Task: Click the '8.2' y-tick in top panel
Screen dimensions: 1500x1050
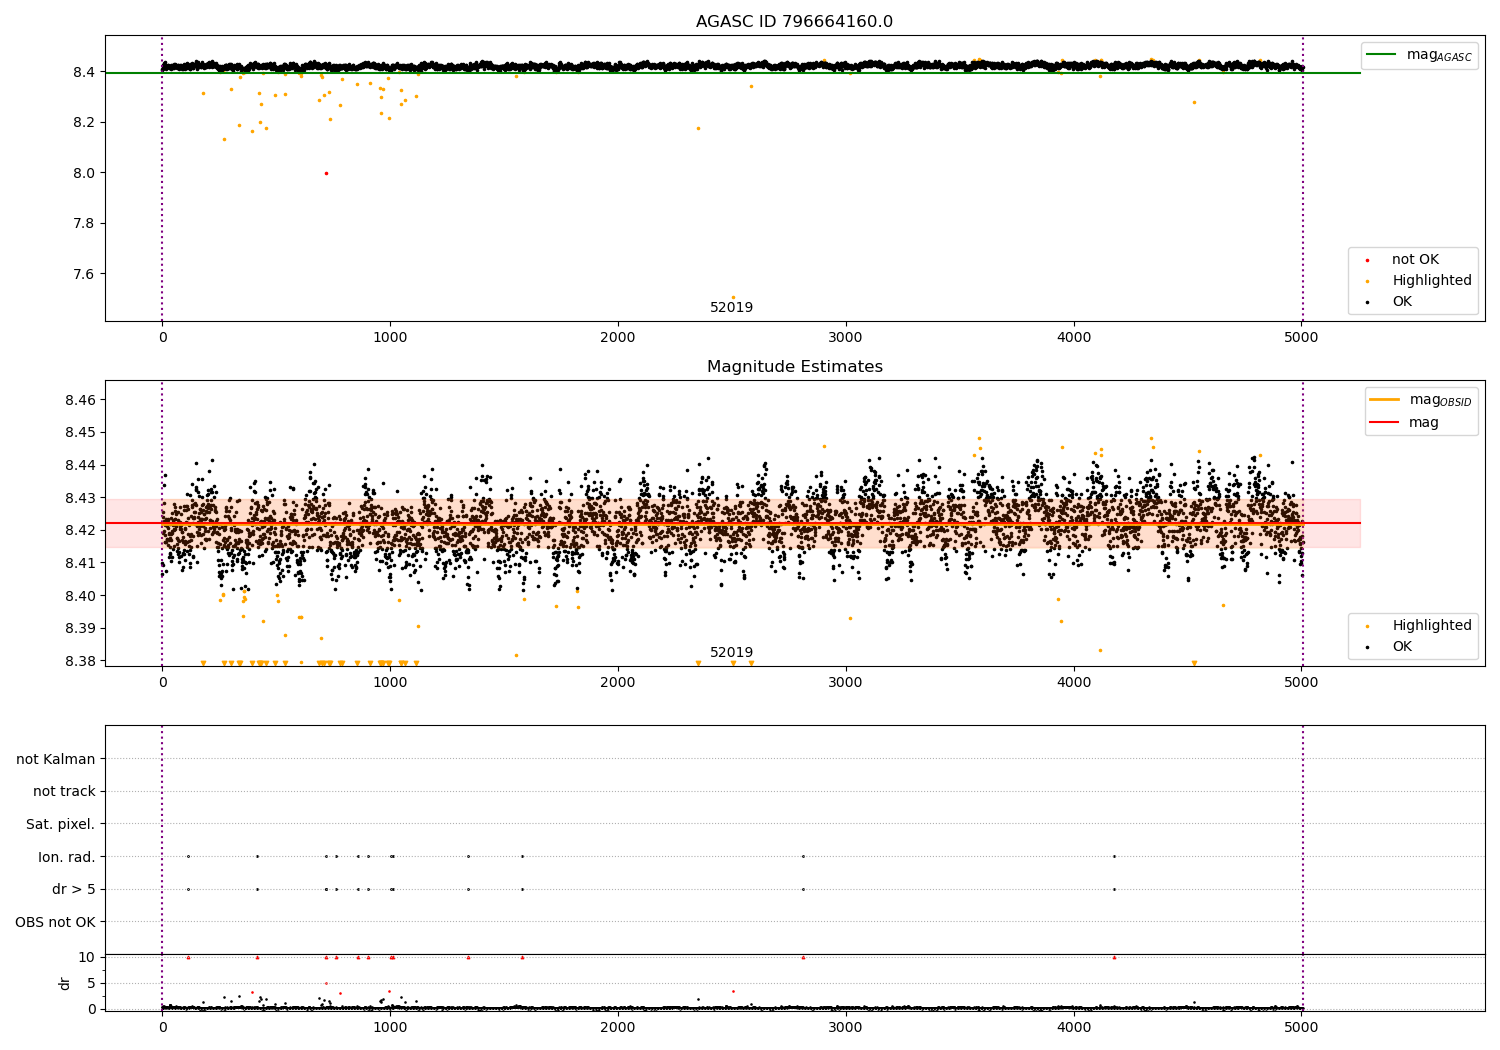Action: 83,123
